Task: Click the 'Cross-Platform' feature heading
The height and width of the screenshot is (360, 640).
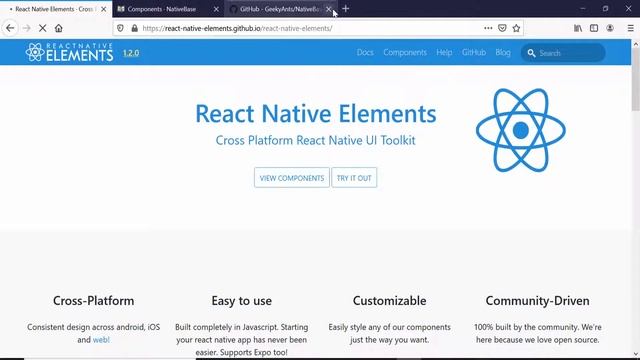Action: pyautogui.click(x=93, y=301)
